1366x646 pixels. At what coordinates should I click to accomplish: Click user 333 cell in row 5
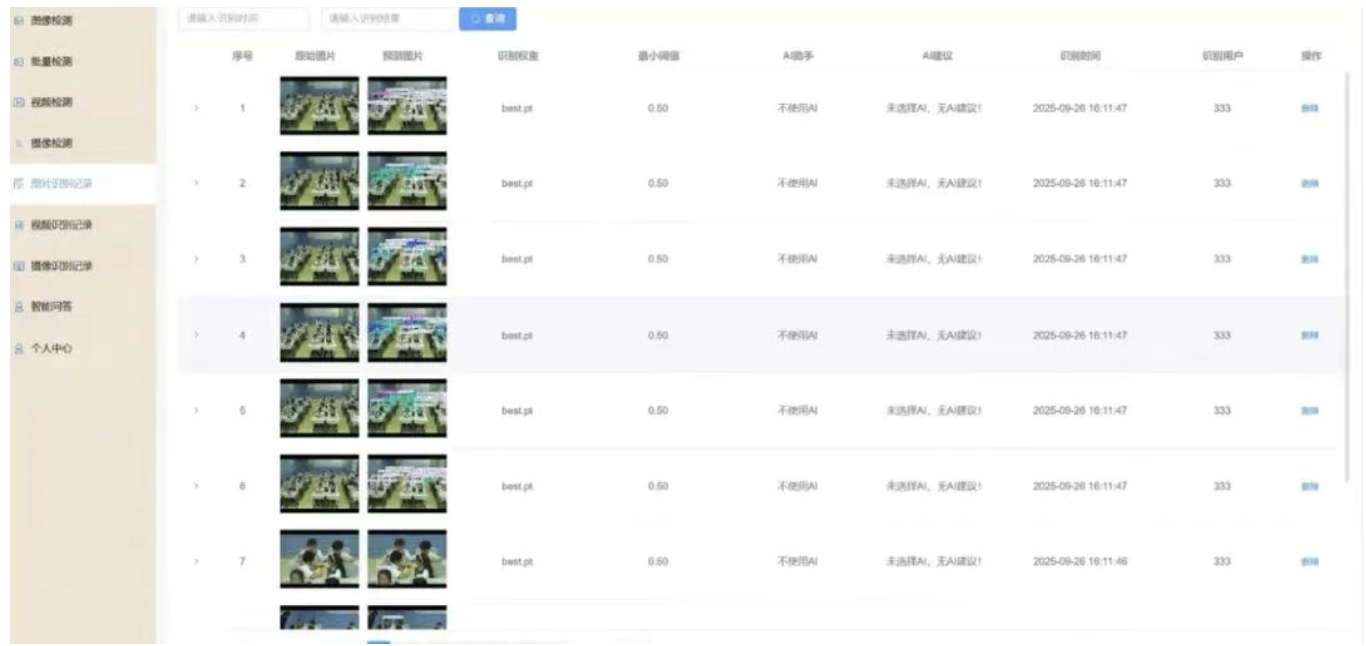coord(1222,411)
